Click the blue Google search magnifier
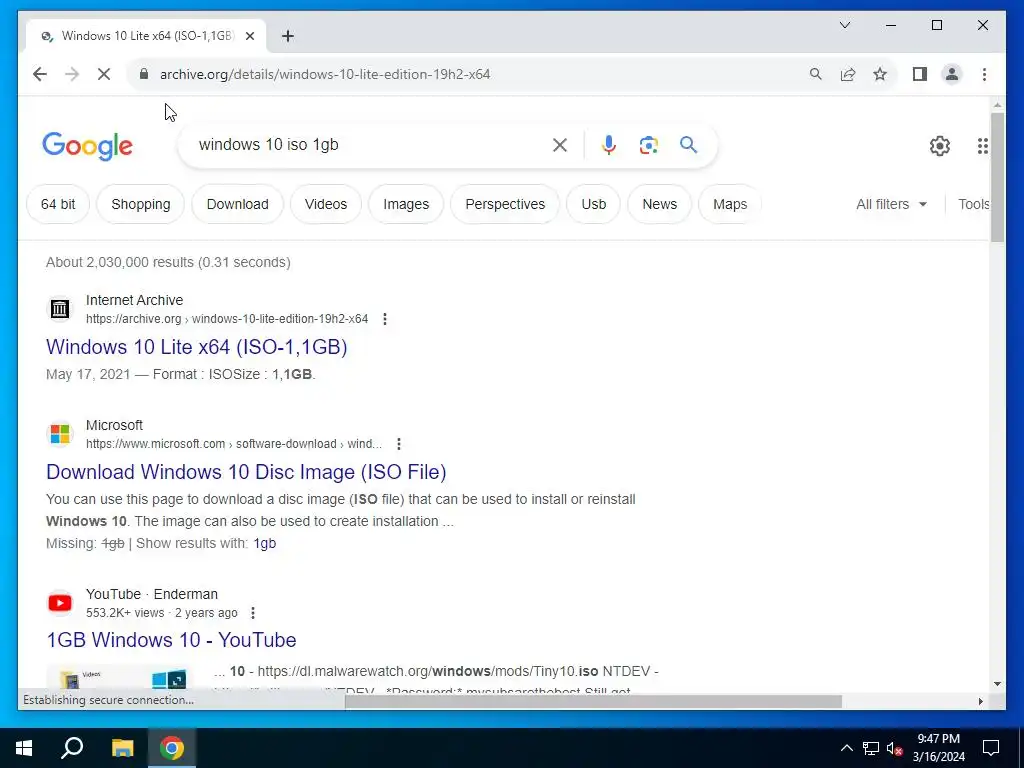The height and width of the screenshot is (768, 1024). [x=688, y=144]
